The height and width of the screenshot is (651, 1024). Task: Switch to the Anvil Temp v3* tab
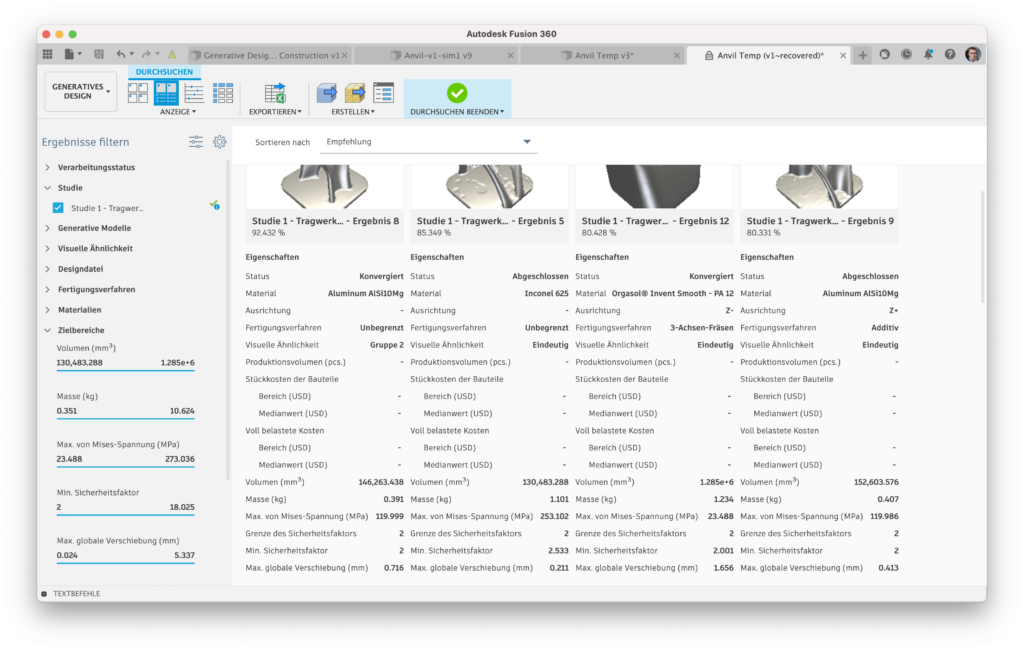(x=604, y=56)
